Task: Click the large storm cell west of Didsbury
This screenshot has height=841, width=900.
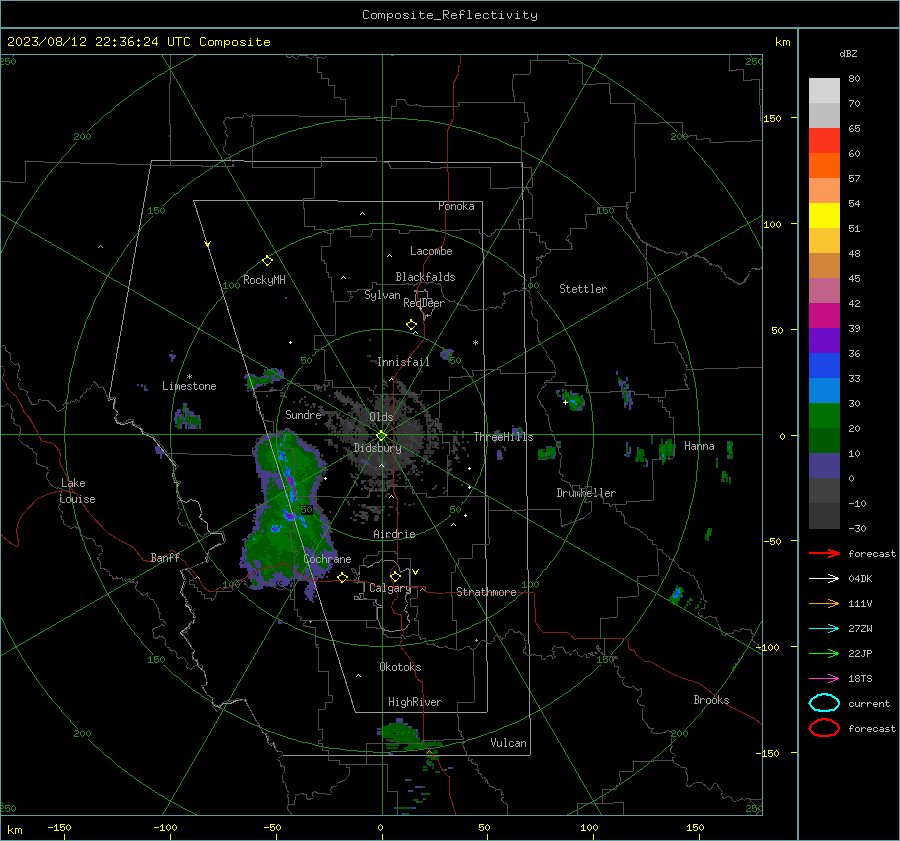Action: pos(287,511)
